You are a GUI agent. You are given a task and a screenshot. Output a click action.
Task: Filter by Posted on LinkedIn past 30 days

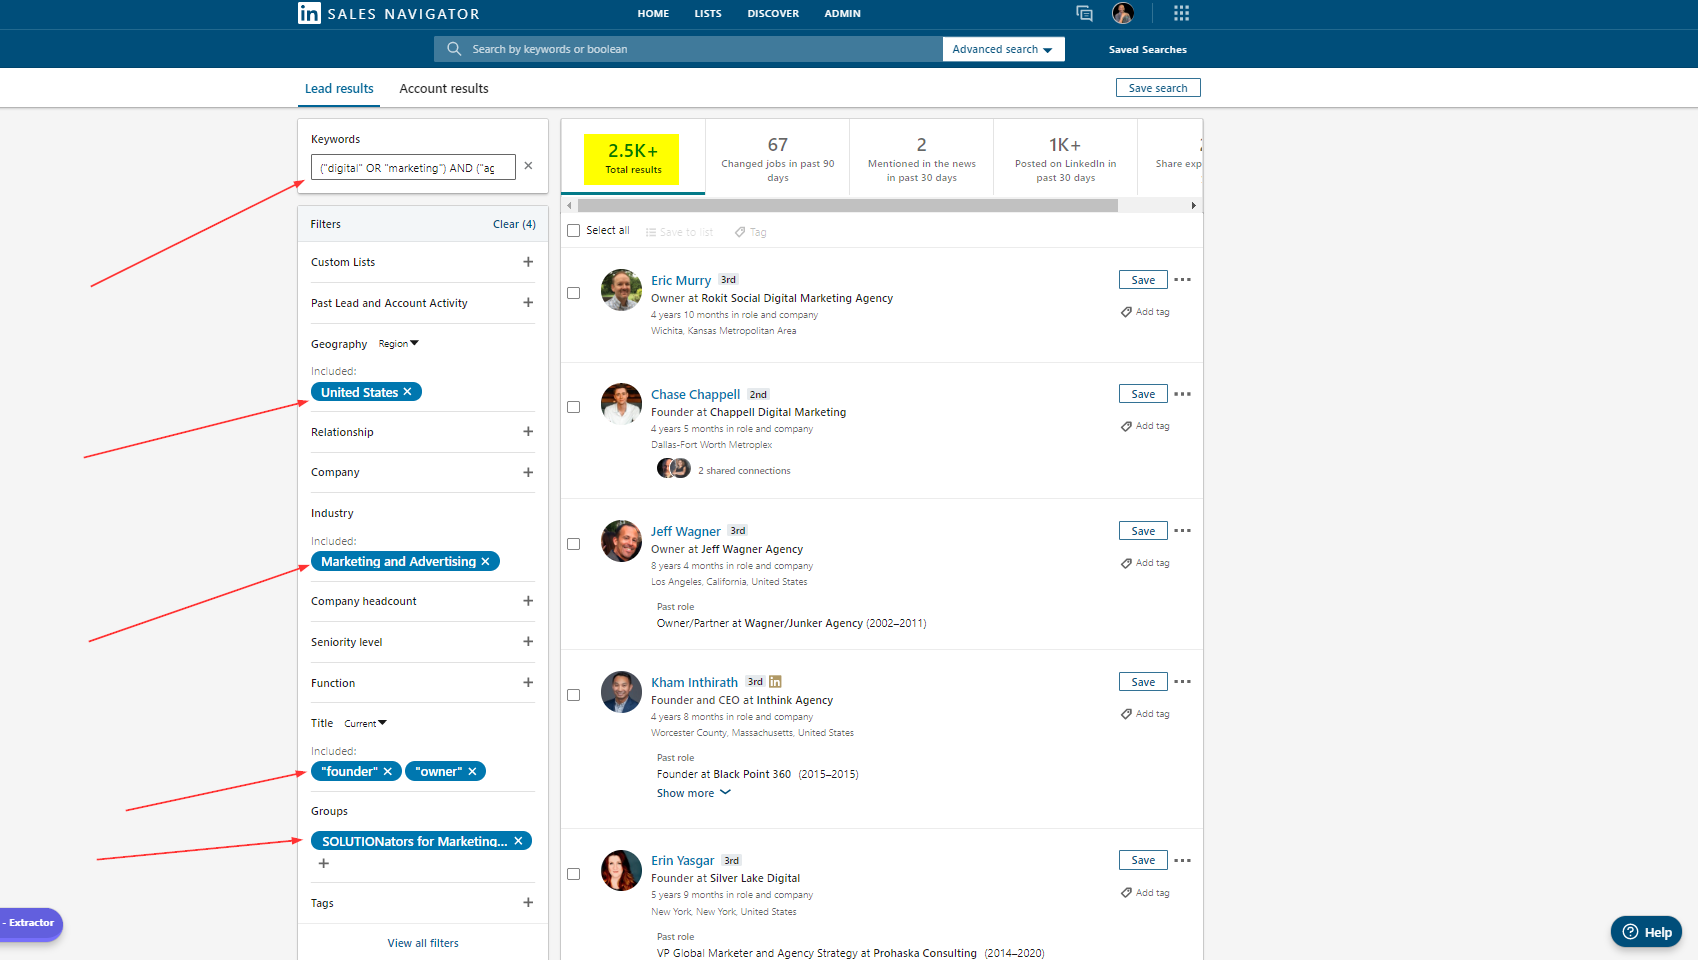pyautogui.click(x=1066, y=158)
